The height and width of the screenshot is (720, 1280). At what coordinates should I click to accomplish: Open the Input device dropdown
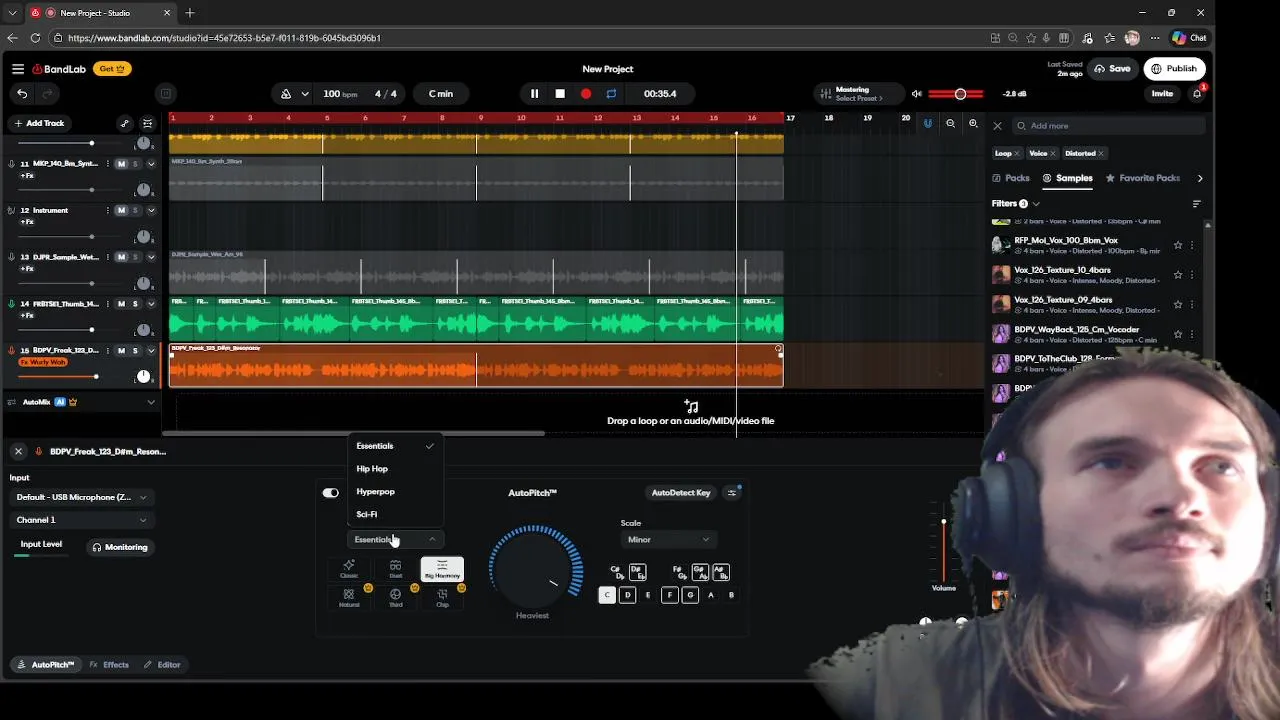click(81, 497)
